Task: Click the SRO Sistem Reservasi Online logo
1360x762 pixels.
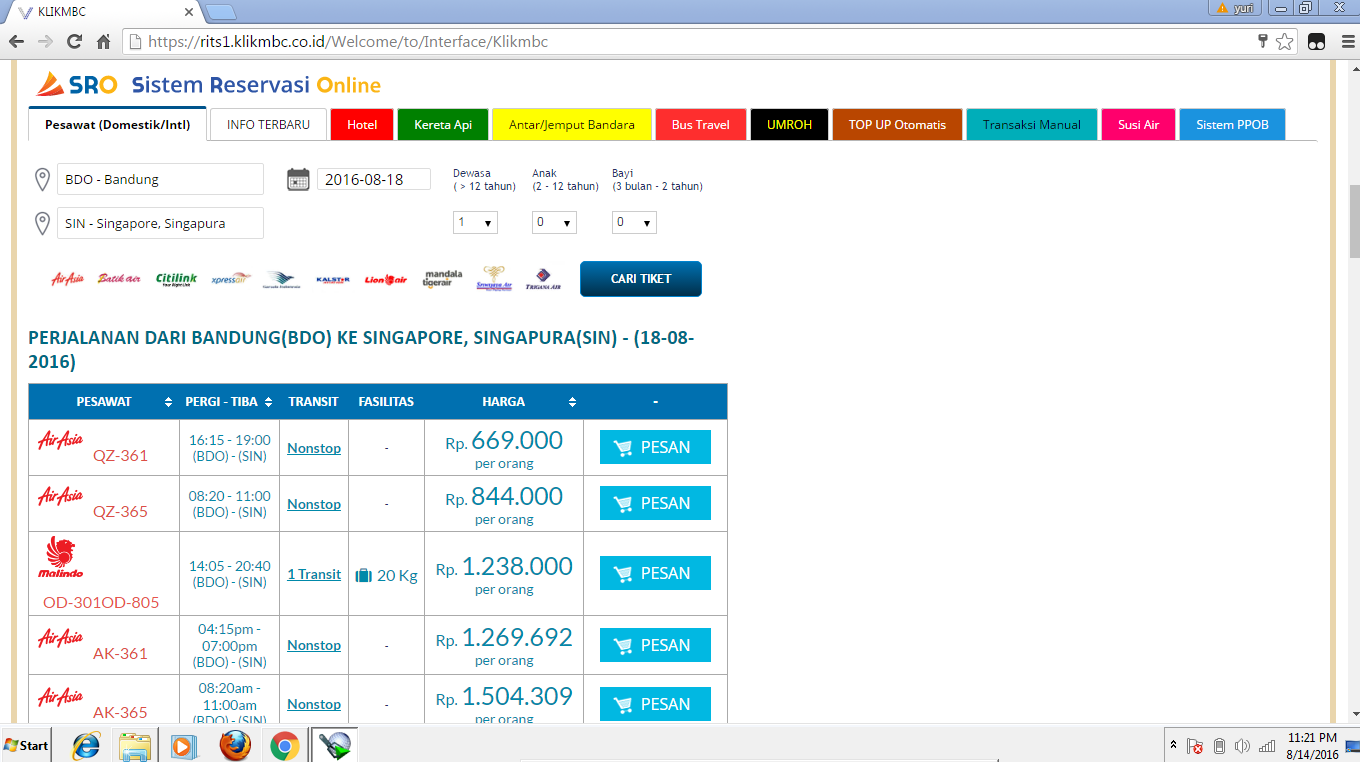Action: 209,84
